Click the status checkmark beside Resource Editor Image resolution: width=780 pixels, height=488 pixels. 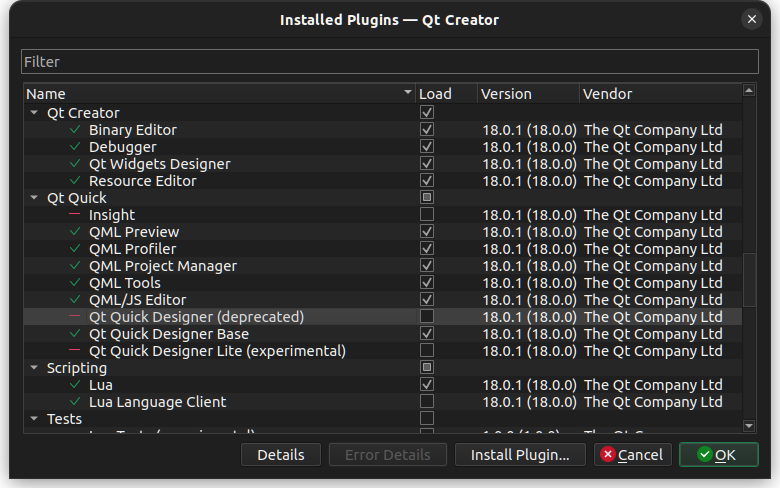[75, 181]
